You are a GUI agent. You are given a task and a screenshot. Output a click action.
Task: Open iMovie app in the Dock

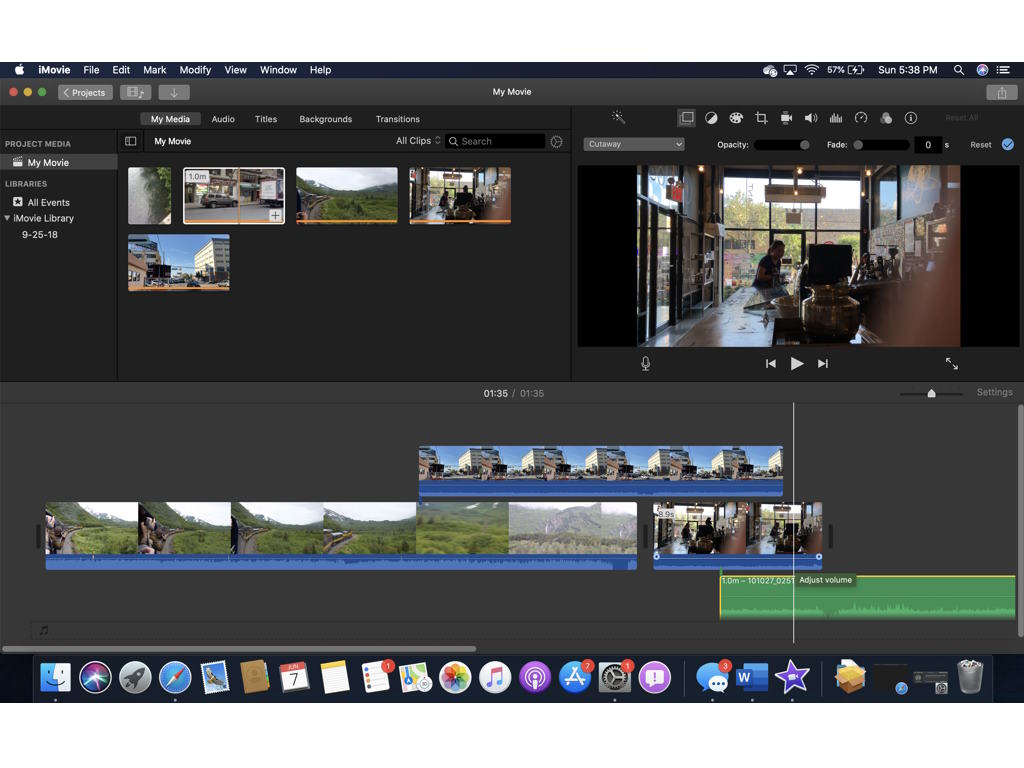tap(792, 677)
